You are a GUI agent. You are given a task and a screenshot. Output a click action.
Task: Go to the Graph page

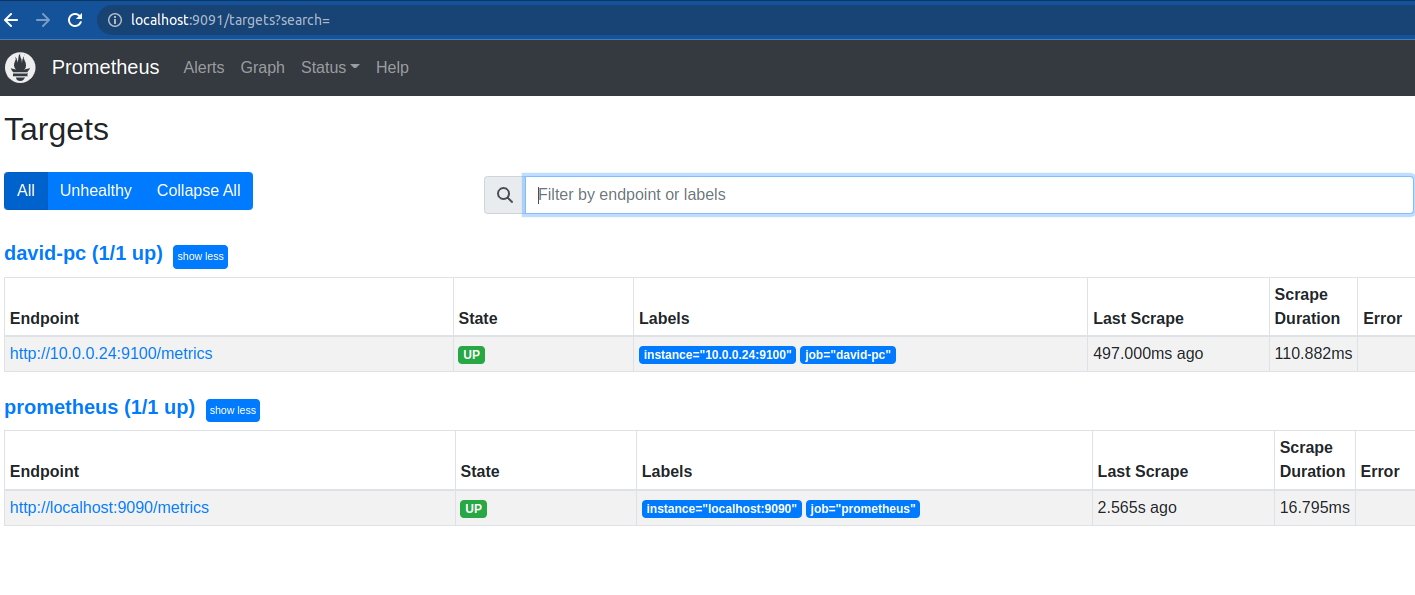click(263, 68)
